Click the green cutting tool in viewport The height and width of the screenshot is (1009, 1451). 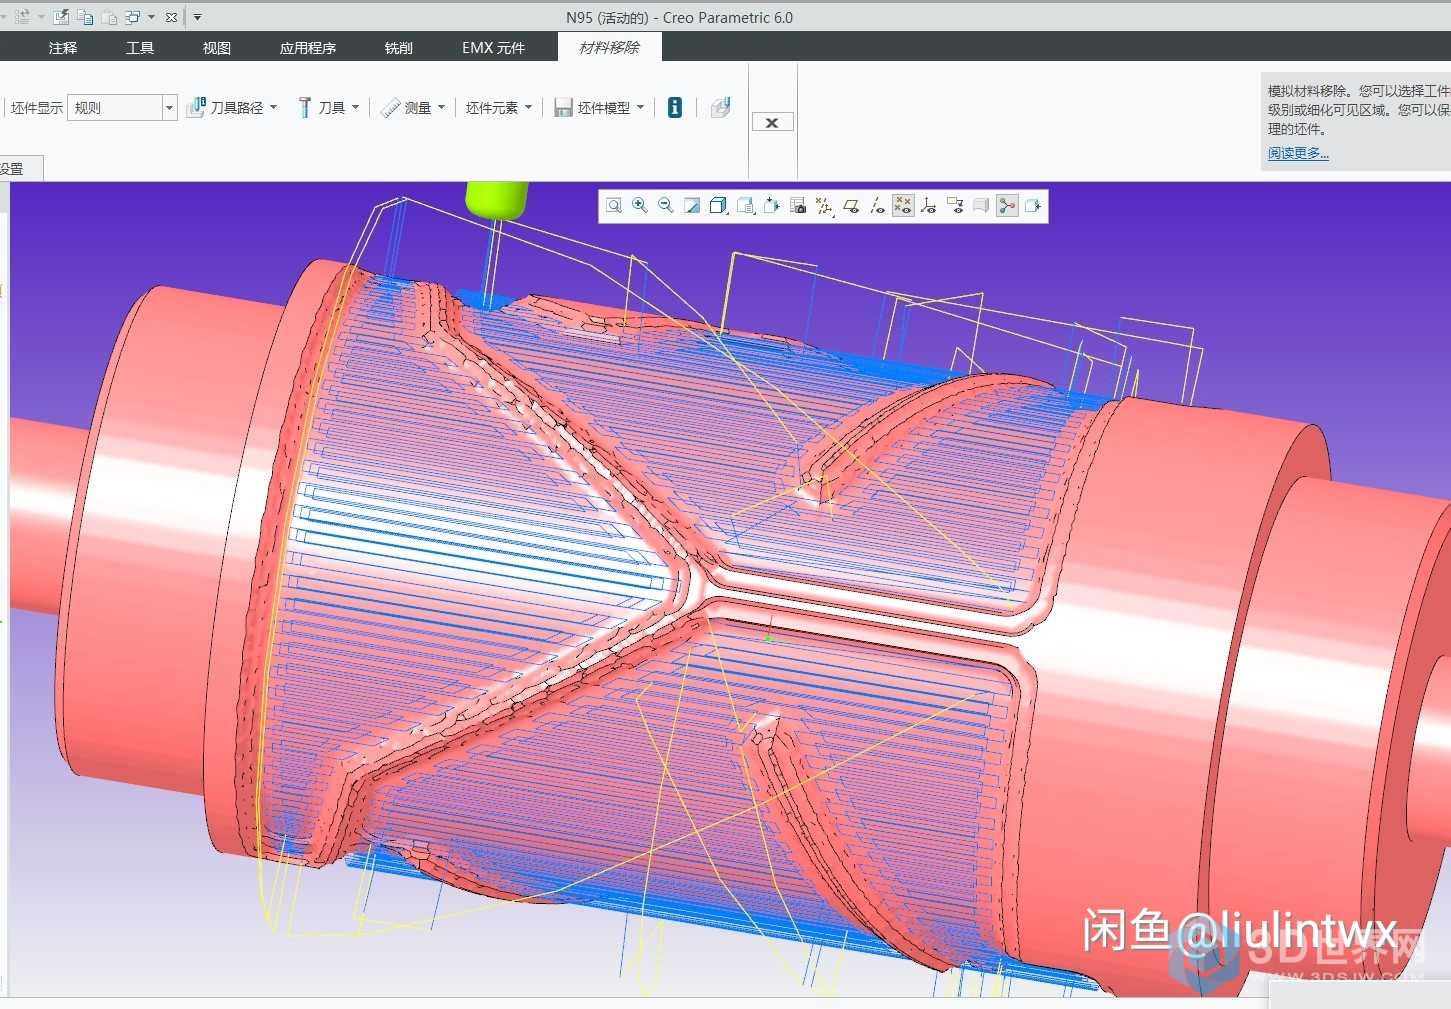tap(496, 198)
